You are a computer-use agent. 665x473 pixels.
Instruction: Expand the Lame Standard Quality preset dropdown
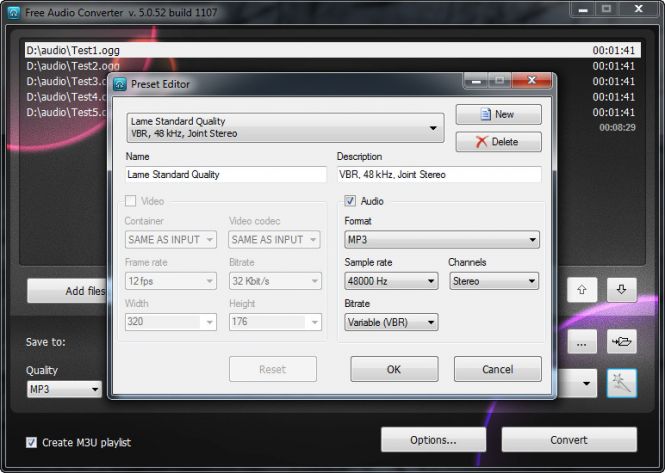(x=285, y=127)
